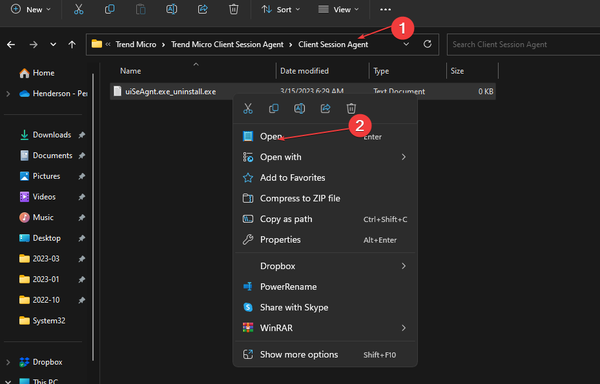Open the View dropdown
Viewport: 600px width, 384px height.
[x=338, y=10]
